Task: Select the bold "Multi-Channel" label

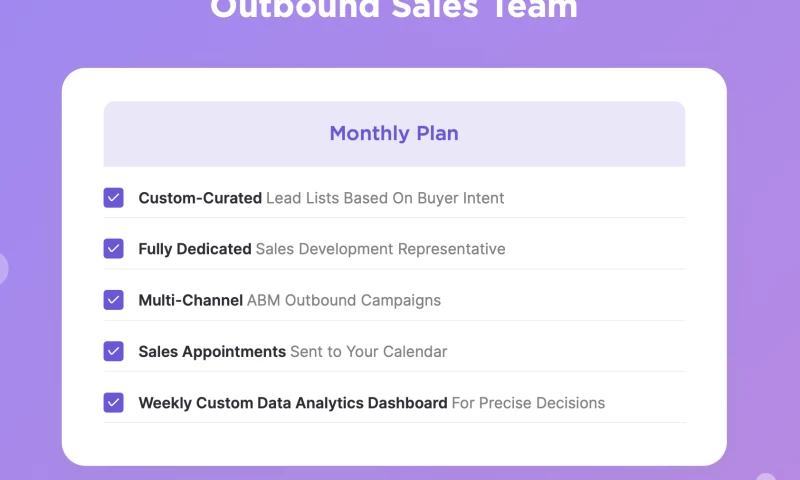Action: point(190,300)
